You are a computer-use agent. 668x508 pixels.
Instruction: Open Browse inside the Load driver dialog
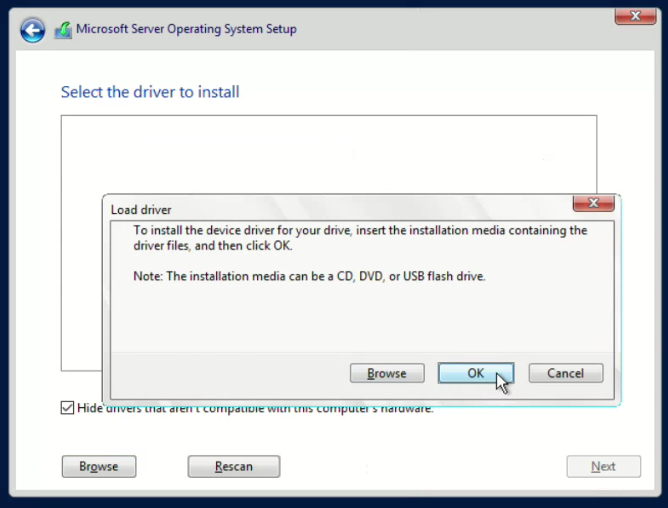tap(387, 373)
